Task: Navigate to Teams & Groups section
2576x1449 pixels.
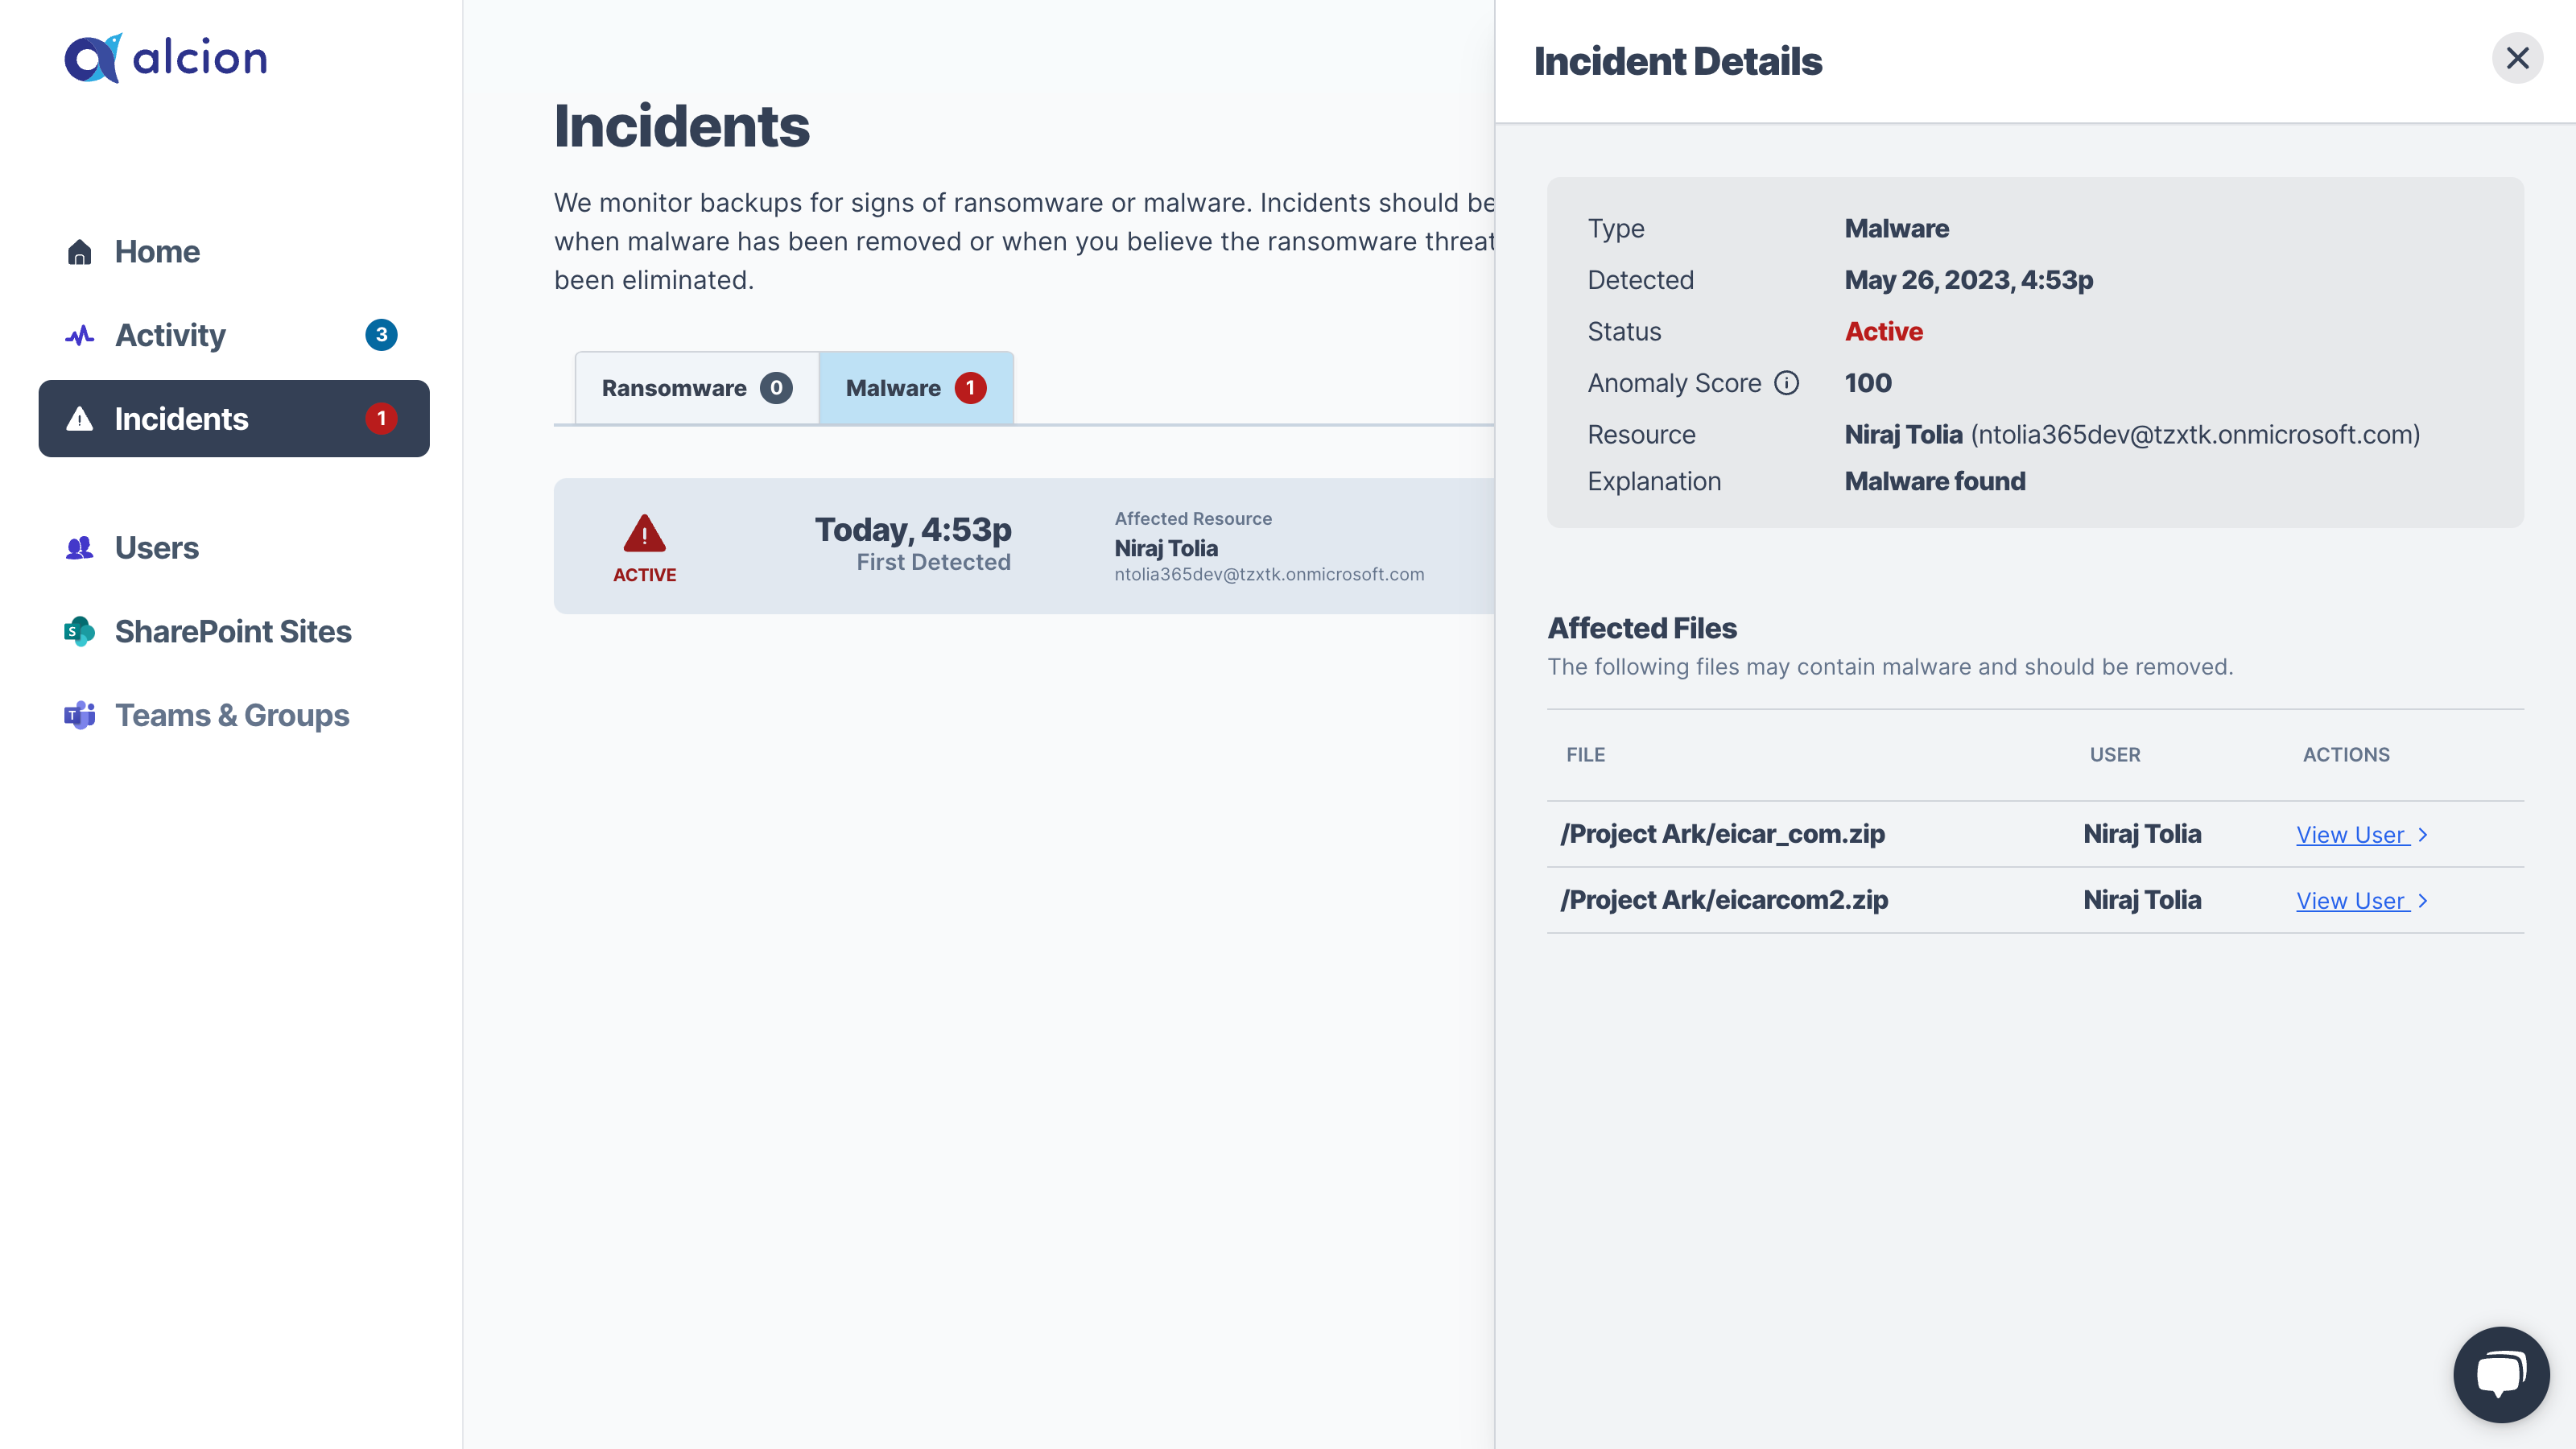Action: [x=232, y=715]
